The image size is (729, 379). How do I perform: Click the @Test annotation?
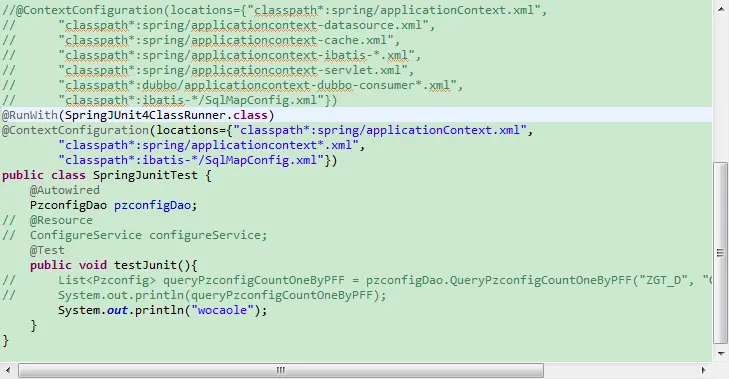coord(47,250)
